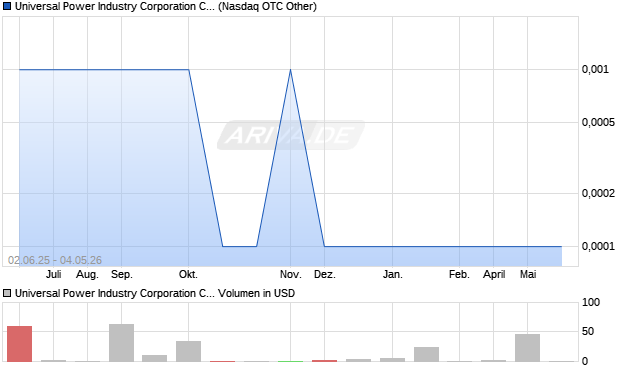Click the gray volume bar near Mai
Screen dimensions: 620x371
tap(527, 348)
